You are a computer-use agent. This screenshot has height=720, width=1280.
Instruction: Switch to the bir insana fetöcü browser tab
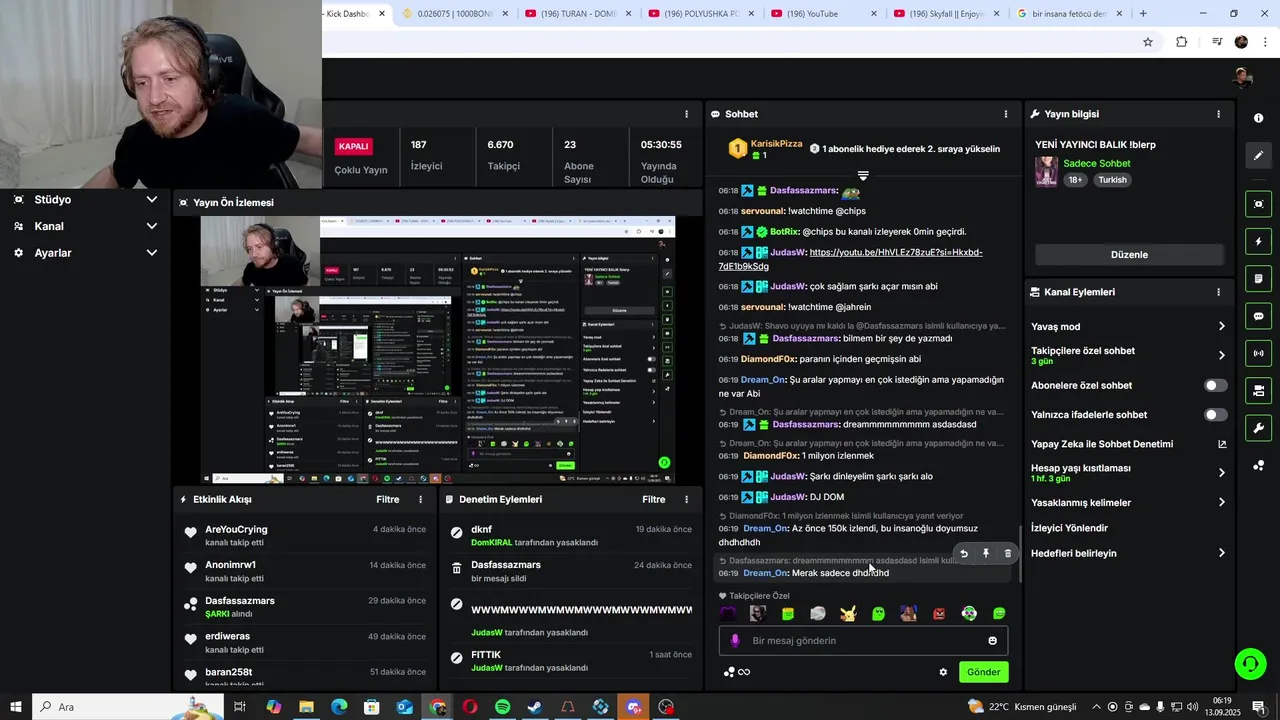[1069, 14]
